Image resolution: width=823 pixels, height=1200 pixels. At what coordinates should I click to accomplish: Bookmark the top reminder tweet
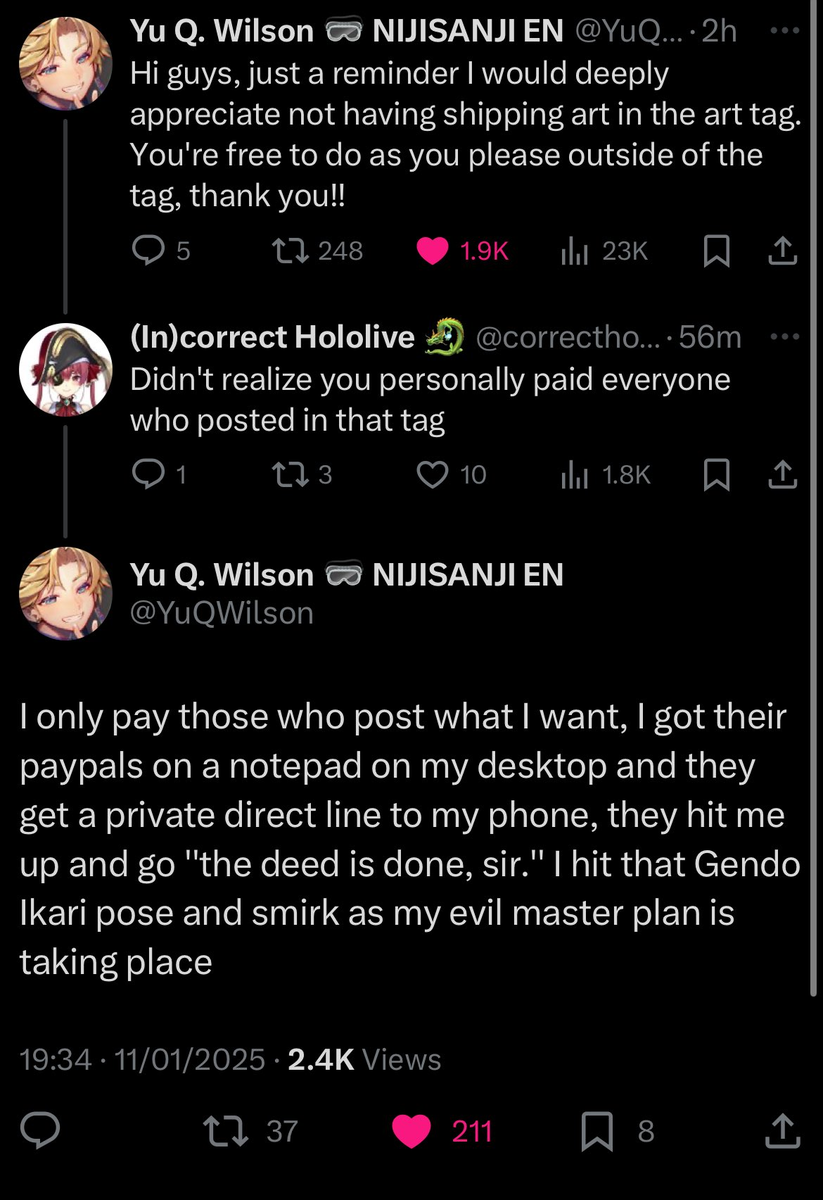[715, 252]
